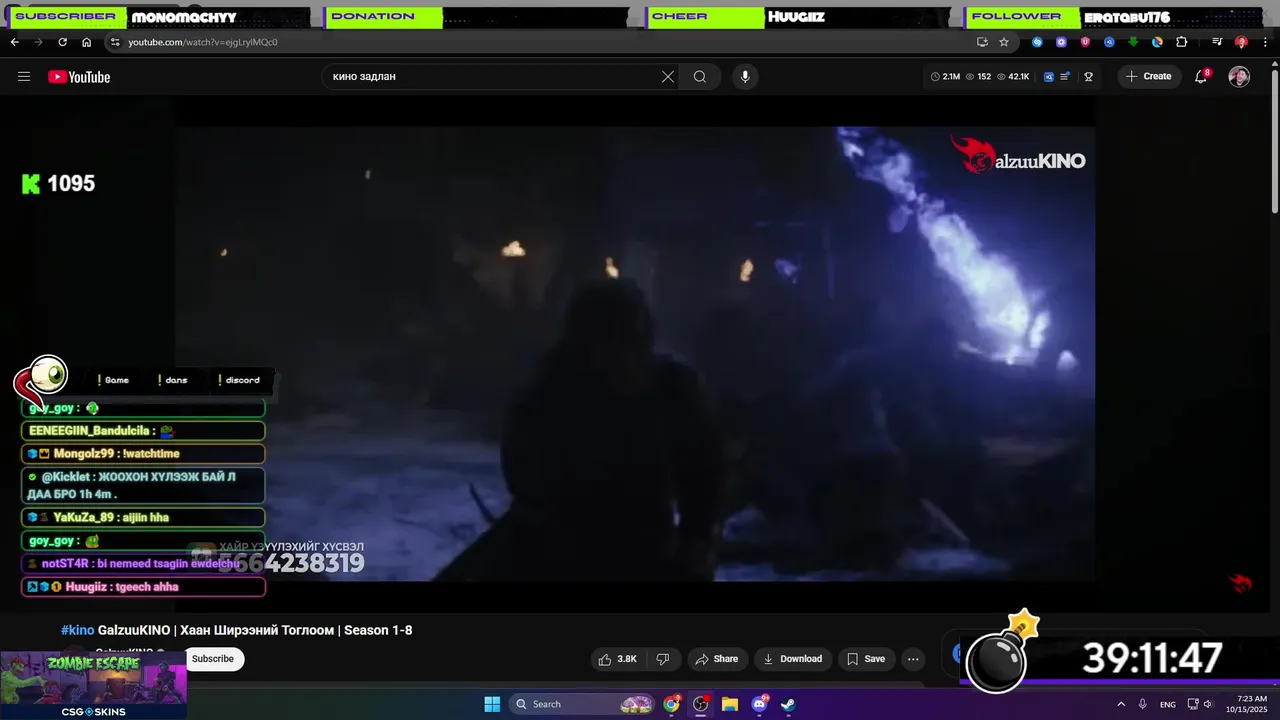This screenshot has height=720, width=1280.
Task: Click the 152 views stat
Action: (978, 77)
